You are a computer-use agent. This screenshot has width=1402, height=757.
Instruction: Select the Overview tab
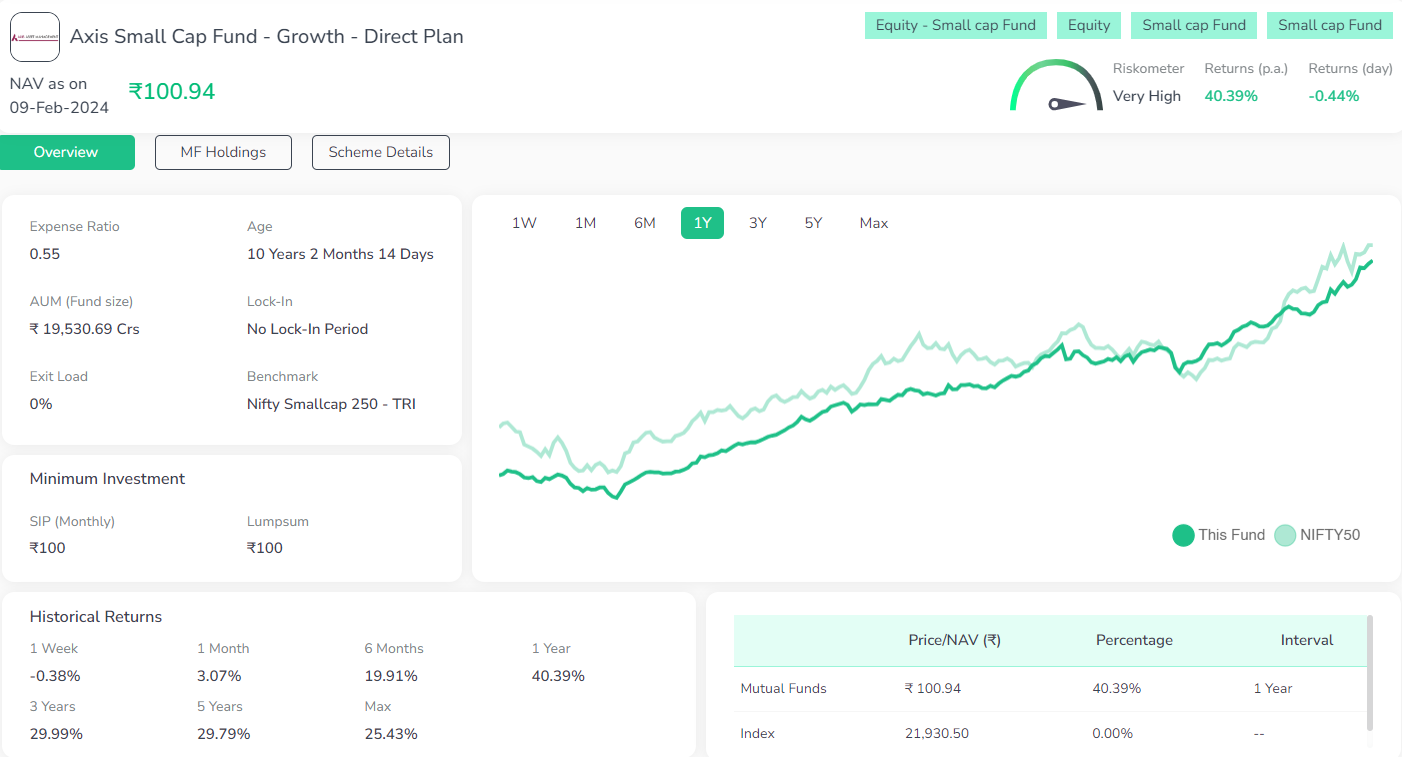66,152
